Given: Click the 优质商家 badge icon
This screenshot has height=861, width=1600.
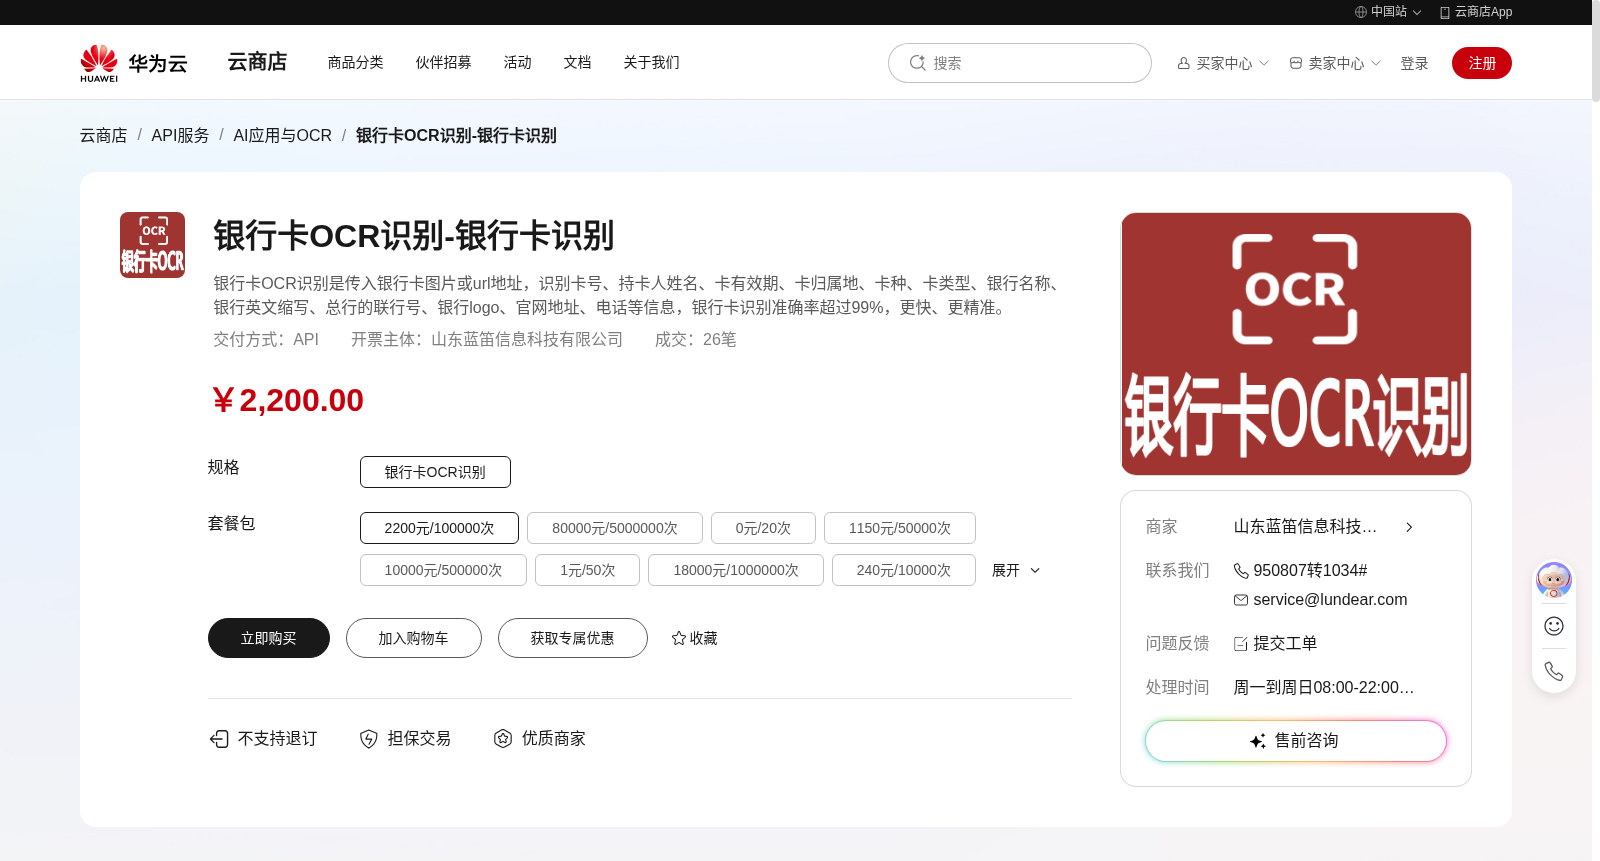Looking at the screenshot, I should [503, 739].
